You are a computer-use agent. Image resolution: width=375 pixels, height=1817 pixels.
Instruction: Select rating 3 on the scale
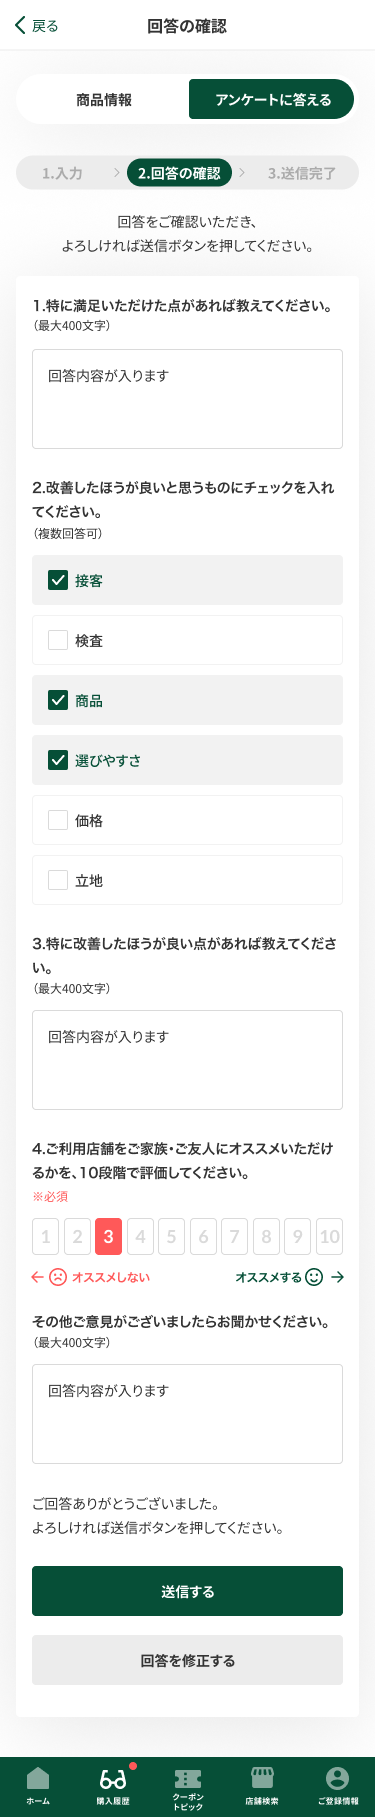108,1237
